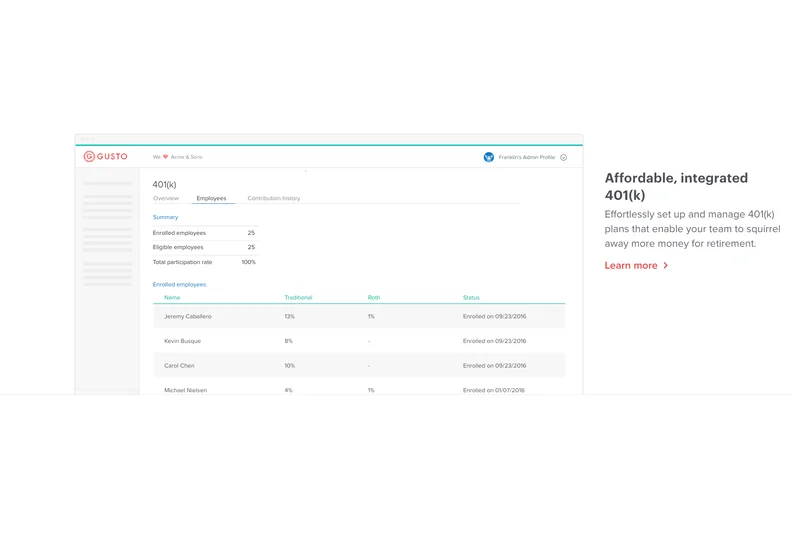
Task: Click the arrow icon next to Learn more
Action: click(x=666, y=266)
